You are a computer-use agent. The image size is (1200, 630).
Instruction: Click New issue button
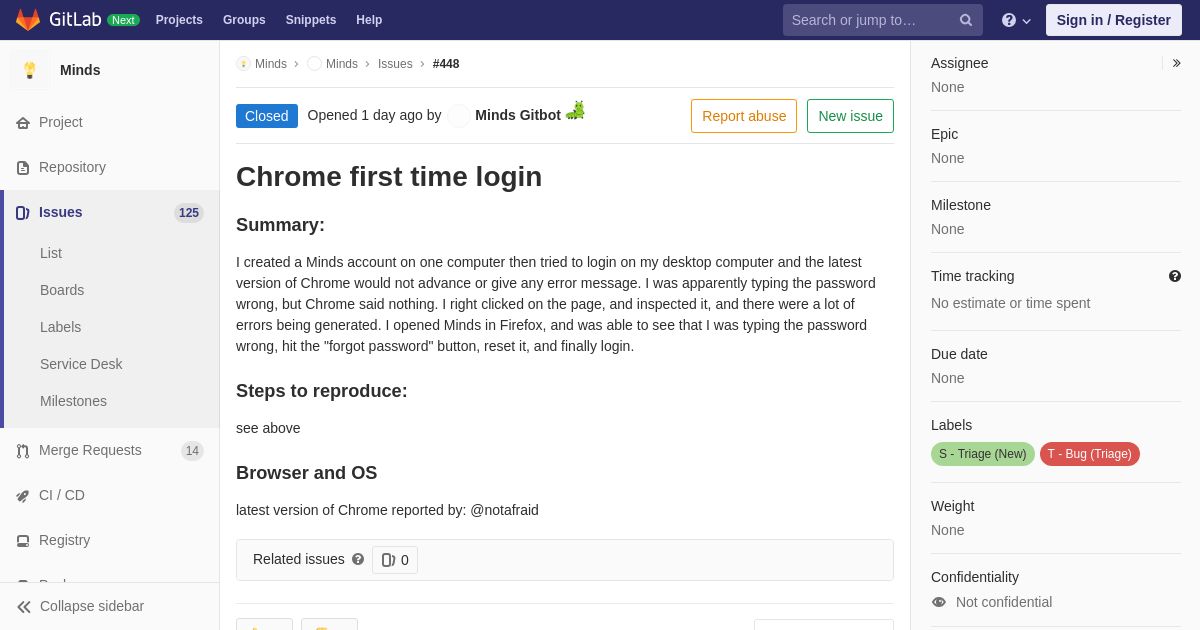[x=850, y=116]
